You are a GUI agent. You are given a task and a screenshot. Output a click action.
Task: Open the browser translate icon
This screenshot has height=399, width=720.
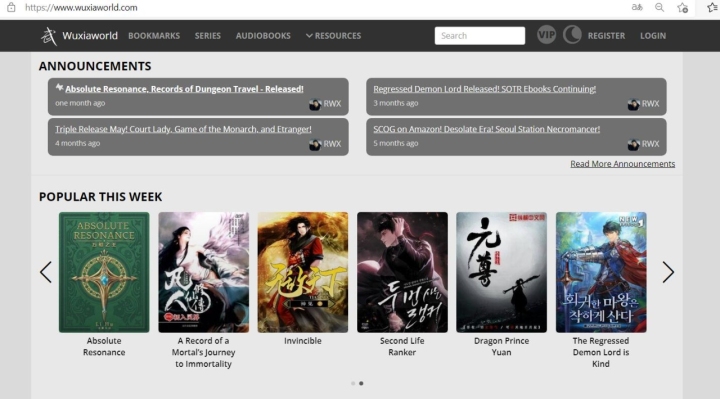click(x=637, y=7)
